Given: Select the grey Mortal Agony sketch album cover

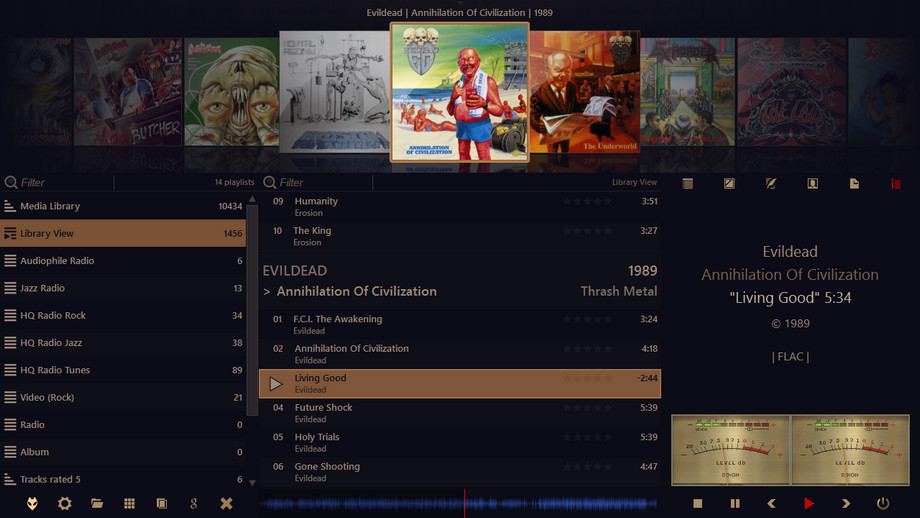Looking at the screenshot, I should pos(334,92).
